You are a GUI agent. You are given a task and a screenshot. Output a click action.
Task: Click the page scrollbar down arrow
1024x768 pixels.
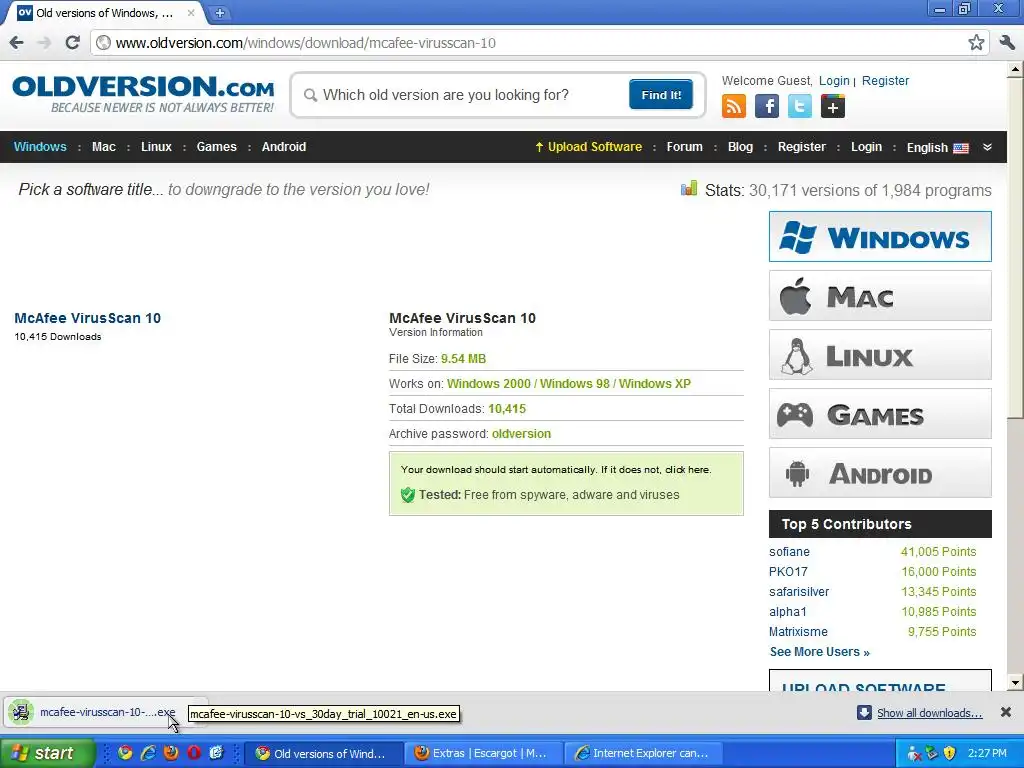click(x=1015, y=683)
